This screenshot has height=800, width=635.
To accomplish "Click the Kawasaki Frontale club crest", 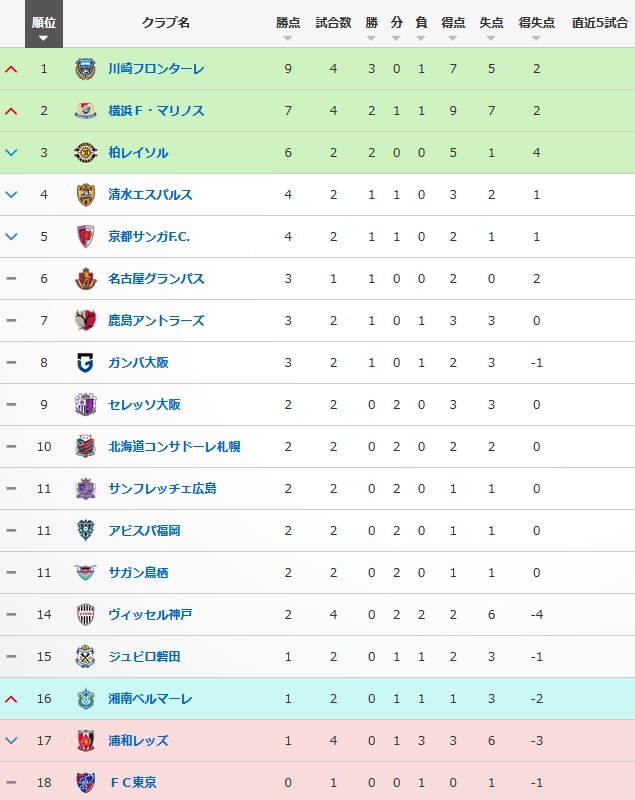I will pos(85,69).
